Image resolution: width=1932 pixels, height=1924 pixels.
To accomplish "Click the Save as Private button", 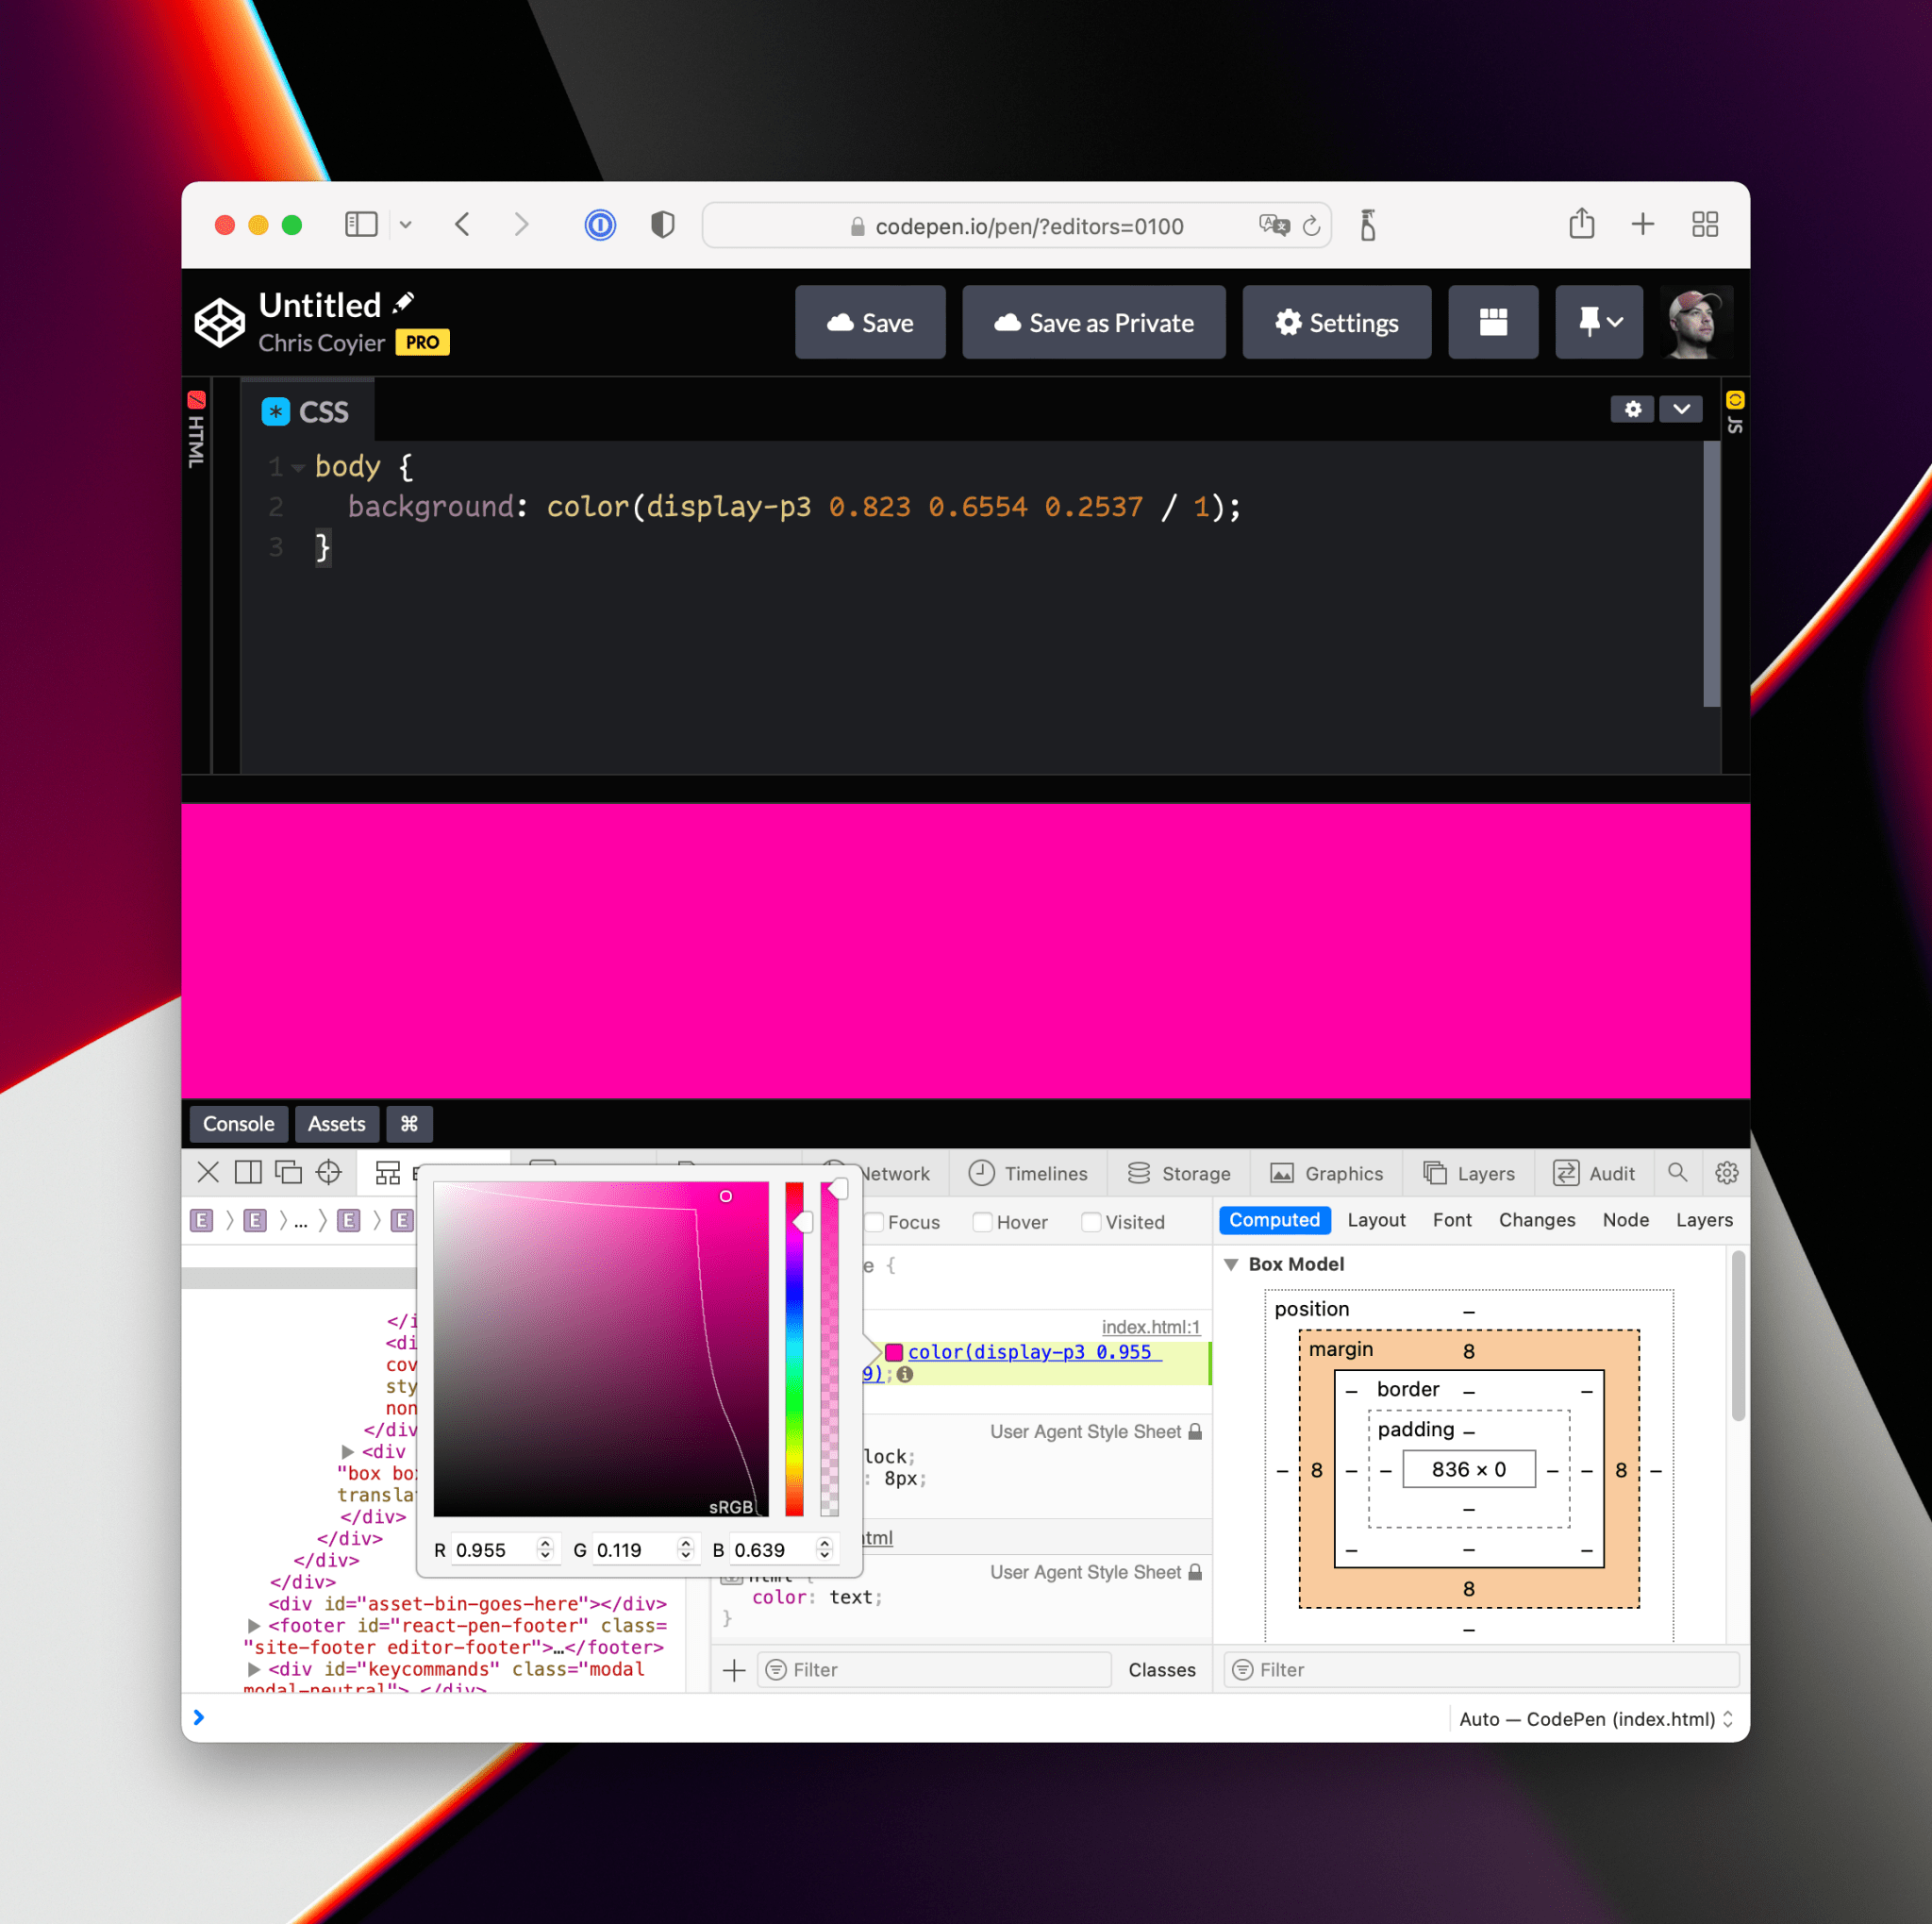I will coord(1093,322).
